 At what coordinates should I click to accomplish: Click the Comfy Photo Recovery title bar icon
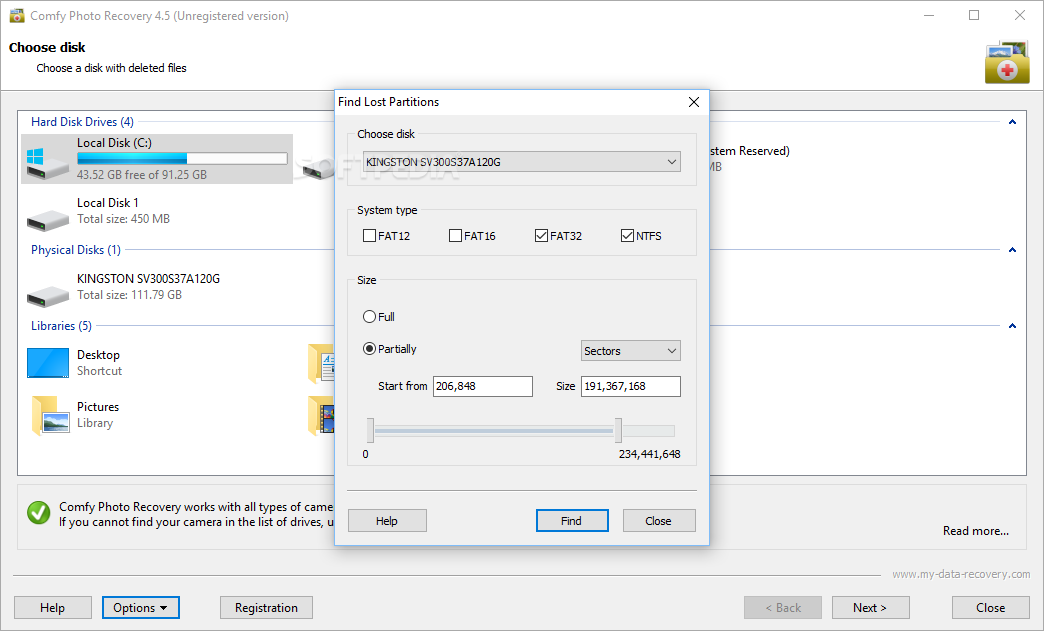click(x=17, y=15)
